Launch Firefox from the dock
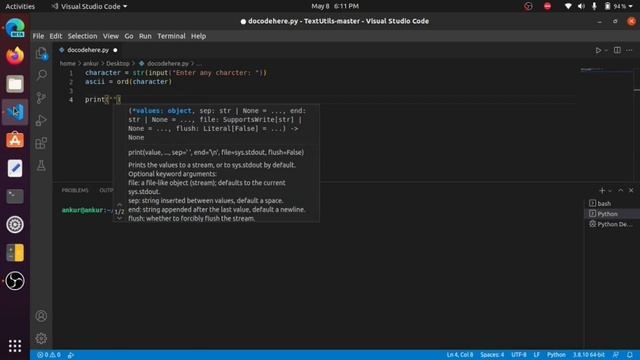Screen dimensions: 640x360 click(x=15, y=56)
